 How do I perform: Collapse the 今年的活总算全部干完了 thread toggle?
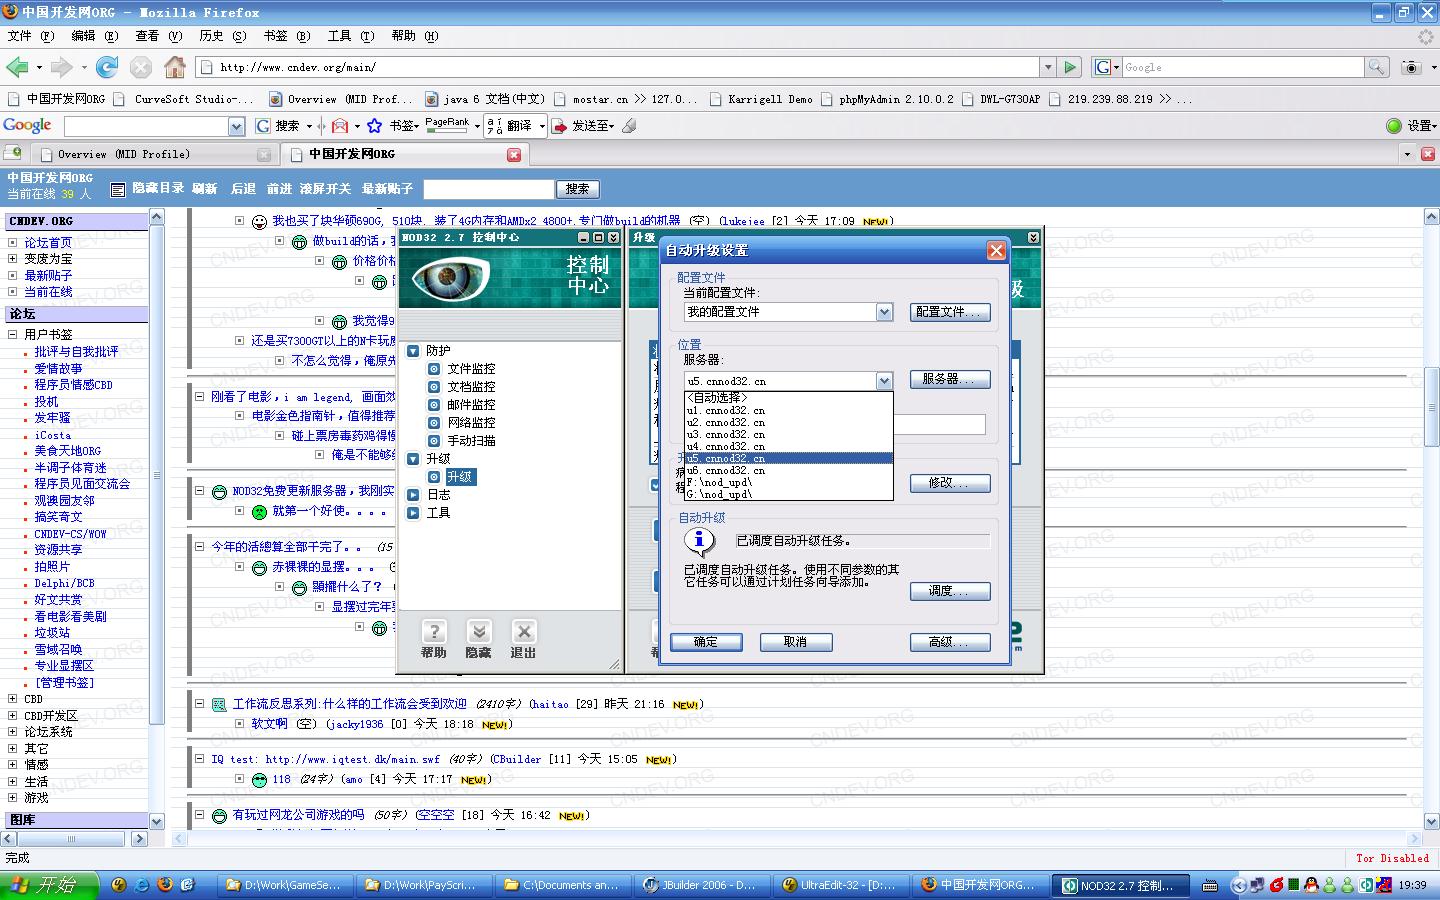point(199,547)
